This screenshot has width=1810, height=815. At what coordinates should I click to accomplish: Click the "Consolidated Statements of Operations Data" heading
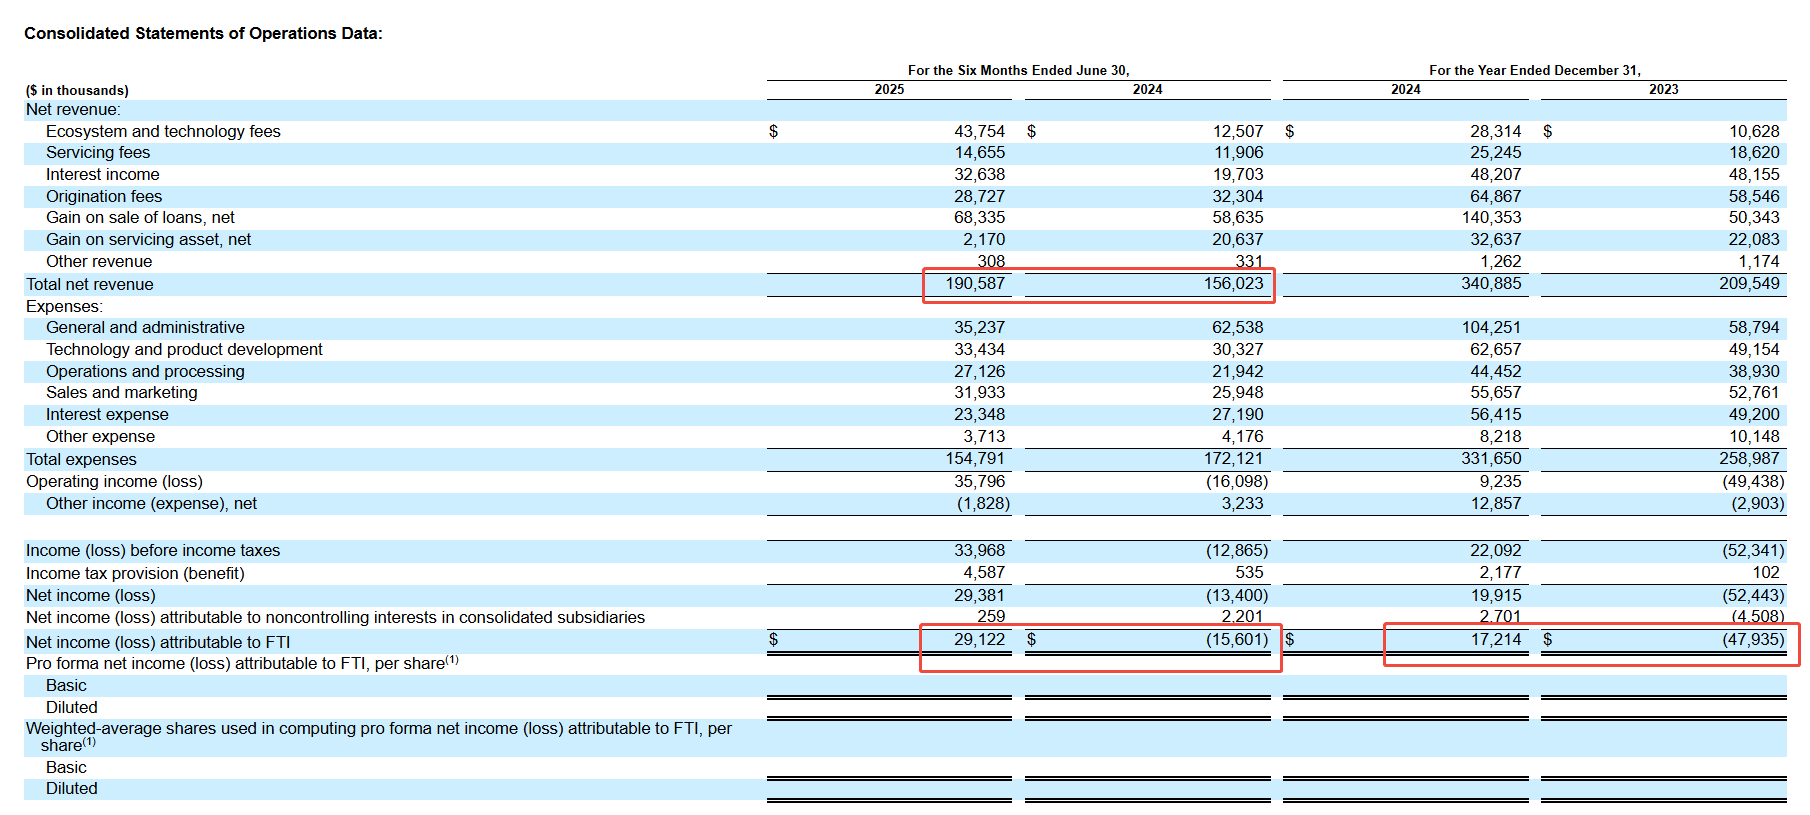[203, 33]
